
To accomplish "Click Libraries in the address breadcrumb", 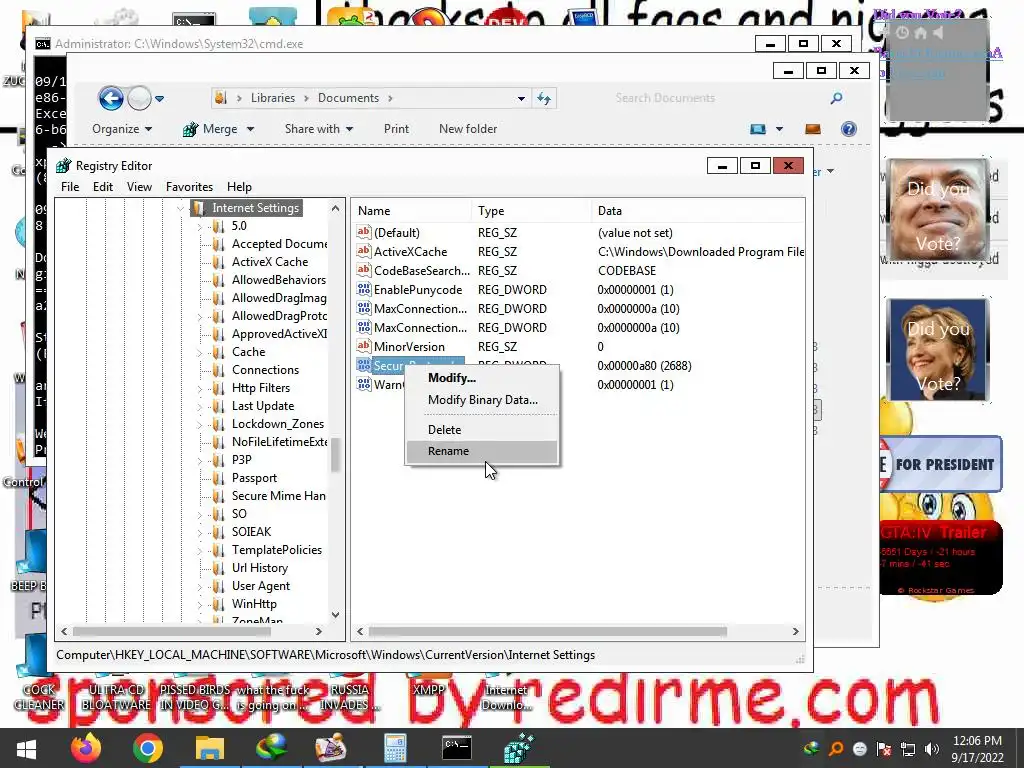I will coord(273,98).
